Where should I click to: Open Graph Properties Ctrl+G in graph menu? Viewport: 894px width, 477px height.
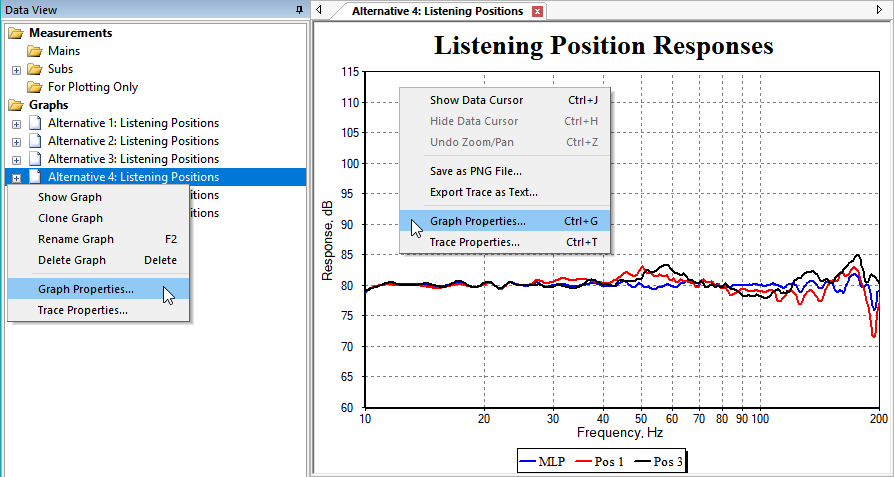click(x=505, y=221)
